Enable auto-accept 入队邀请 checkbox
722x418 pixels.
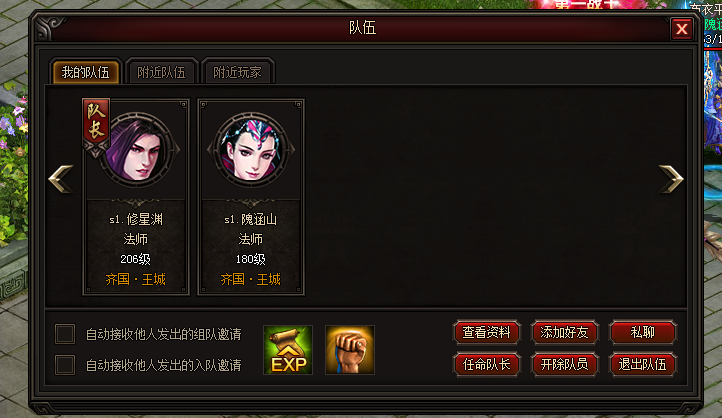tap(65, 365)
